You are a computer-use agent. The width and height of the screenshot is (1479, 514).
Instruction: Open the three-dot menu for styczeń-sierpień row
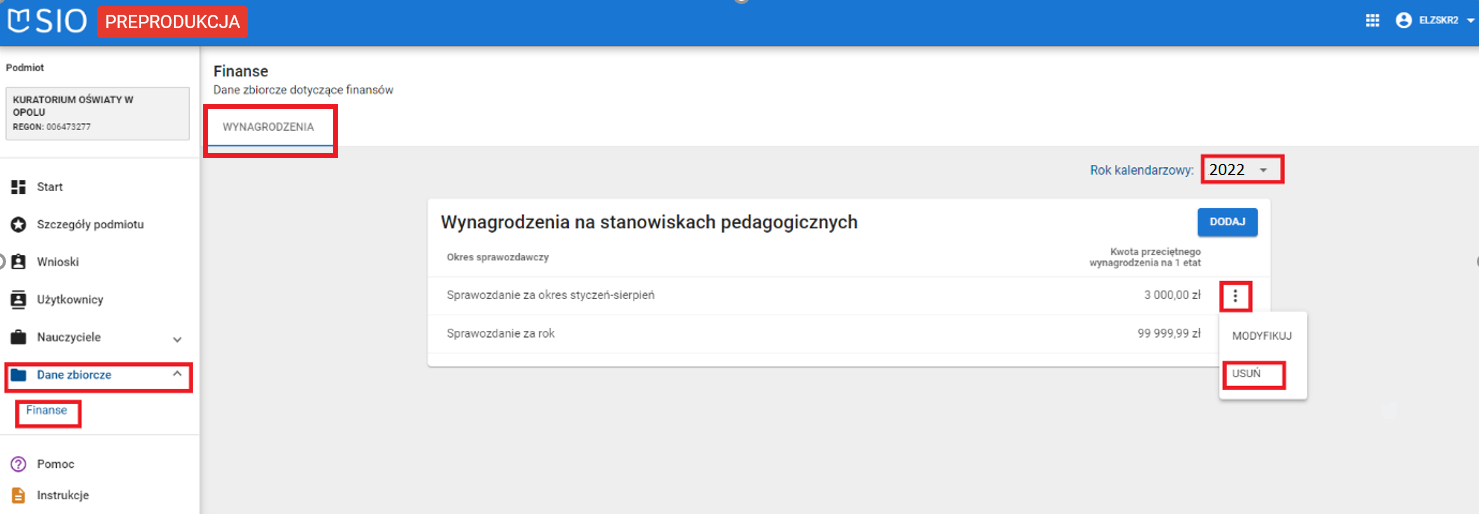point(1236,296)
